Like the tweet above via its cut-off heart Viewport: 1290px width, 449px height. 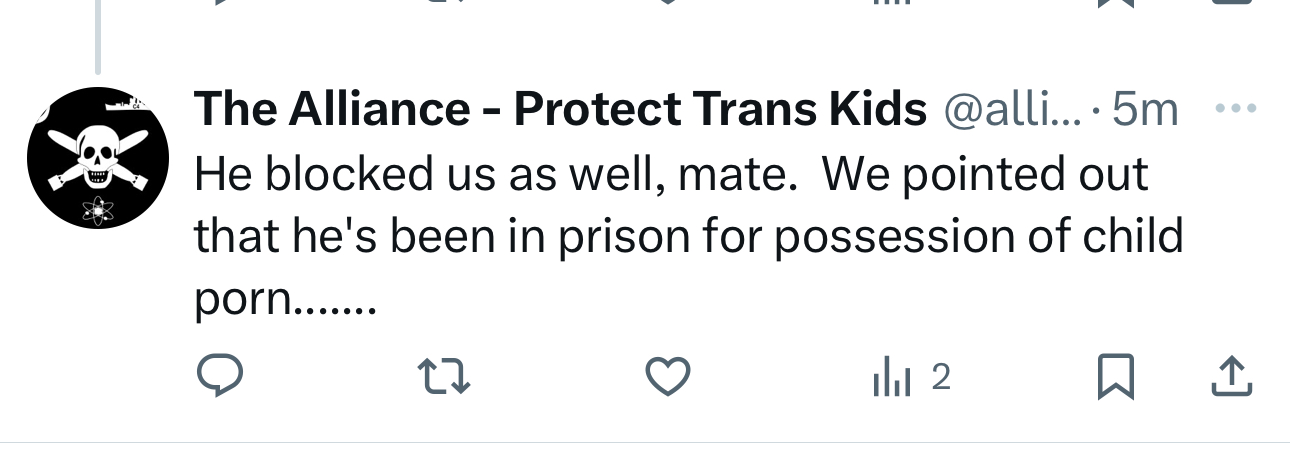click(x=667, y=2)
